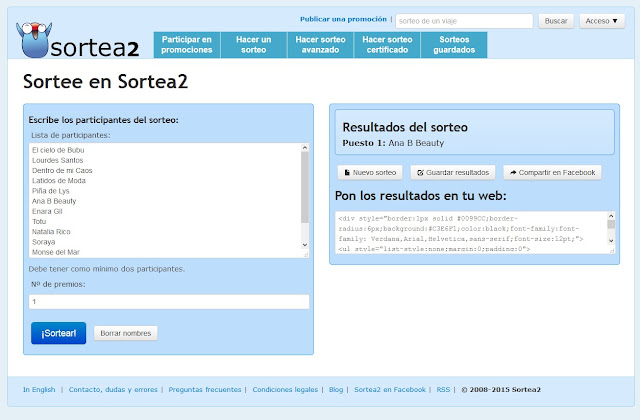The height and width of the screenshot is (420, 640).
Task: Open the RSS footer link
Action: (x=443, y=389)
